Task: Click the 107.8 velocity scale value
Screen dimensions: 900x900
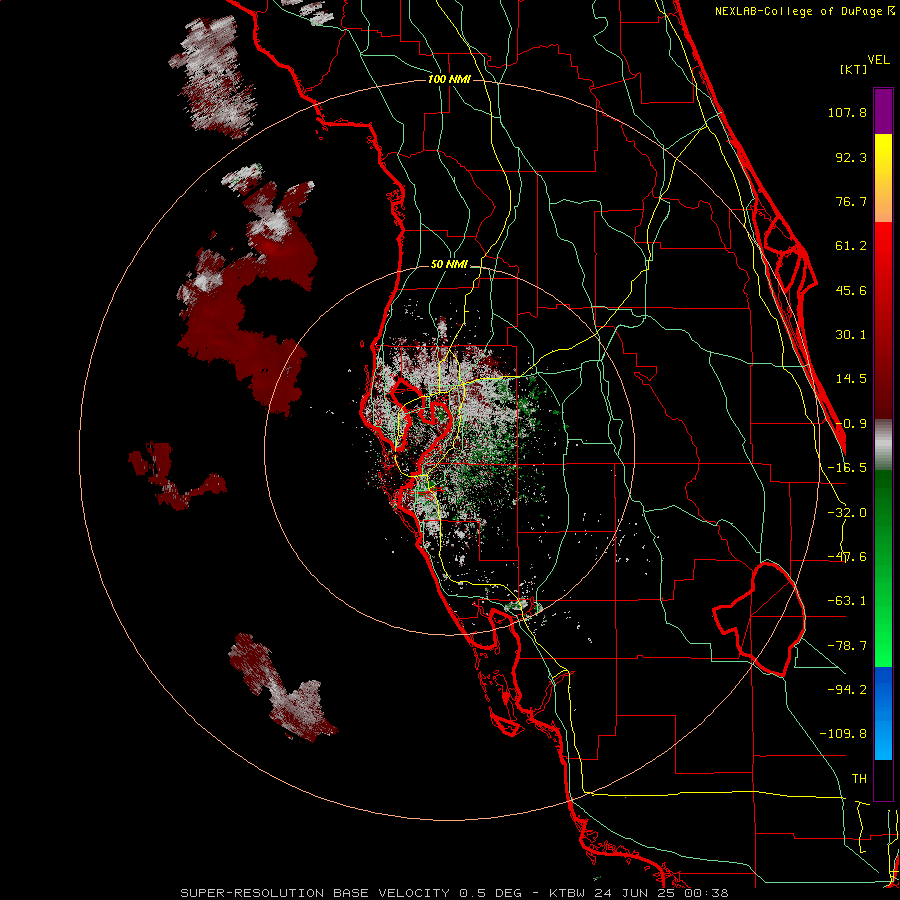Action: pyautogui.click(x=847, y=112)
